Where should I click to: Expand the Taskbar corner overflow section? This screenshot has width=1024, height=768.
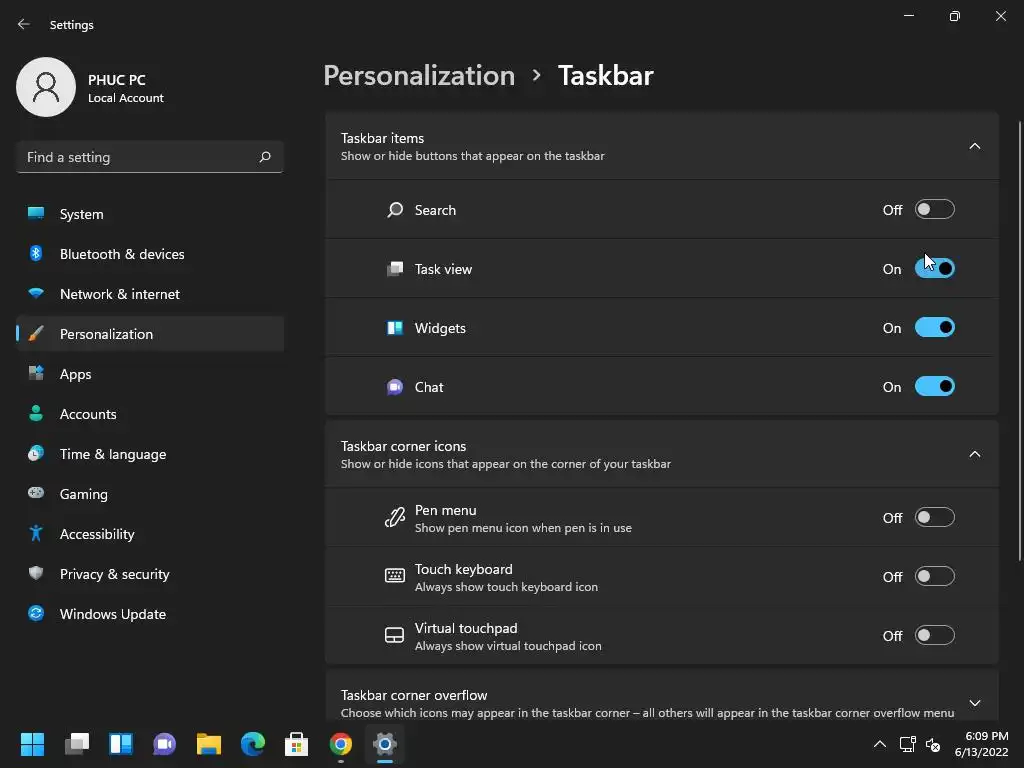pos(975,703)
